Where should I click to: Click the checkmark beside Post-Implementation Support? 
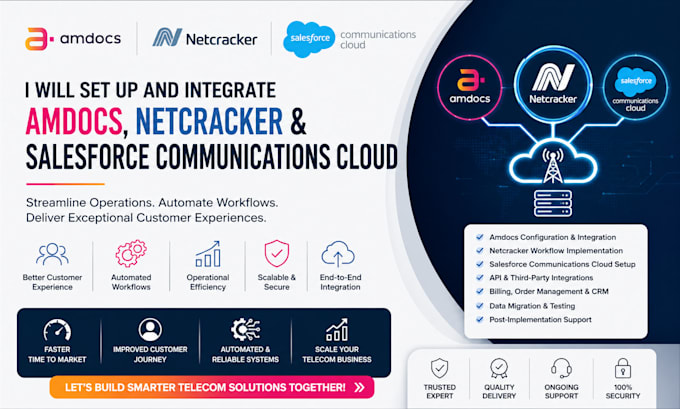click(480, 319)
